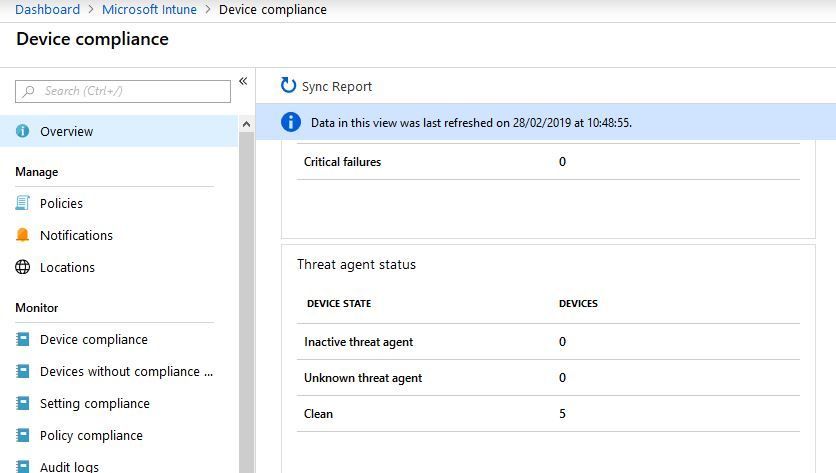This screenshot has width=836, height=473.
Task: Go to Dashboard breadcrumb link
Action: pos(47,10)
